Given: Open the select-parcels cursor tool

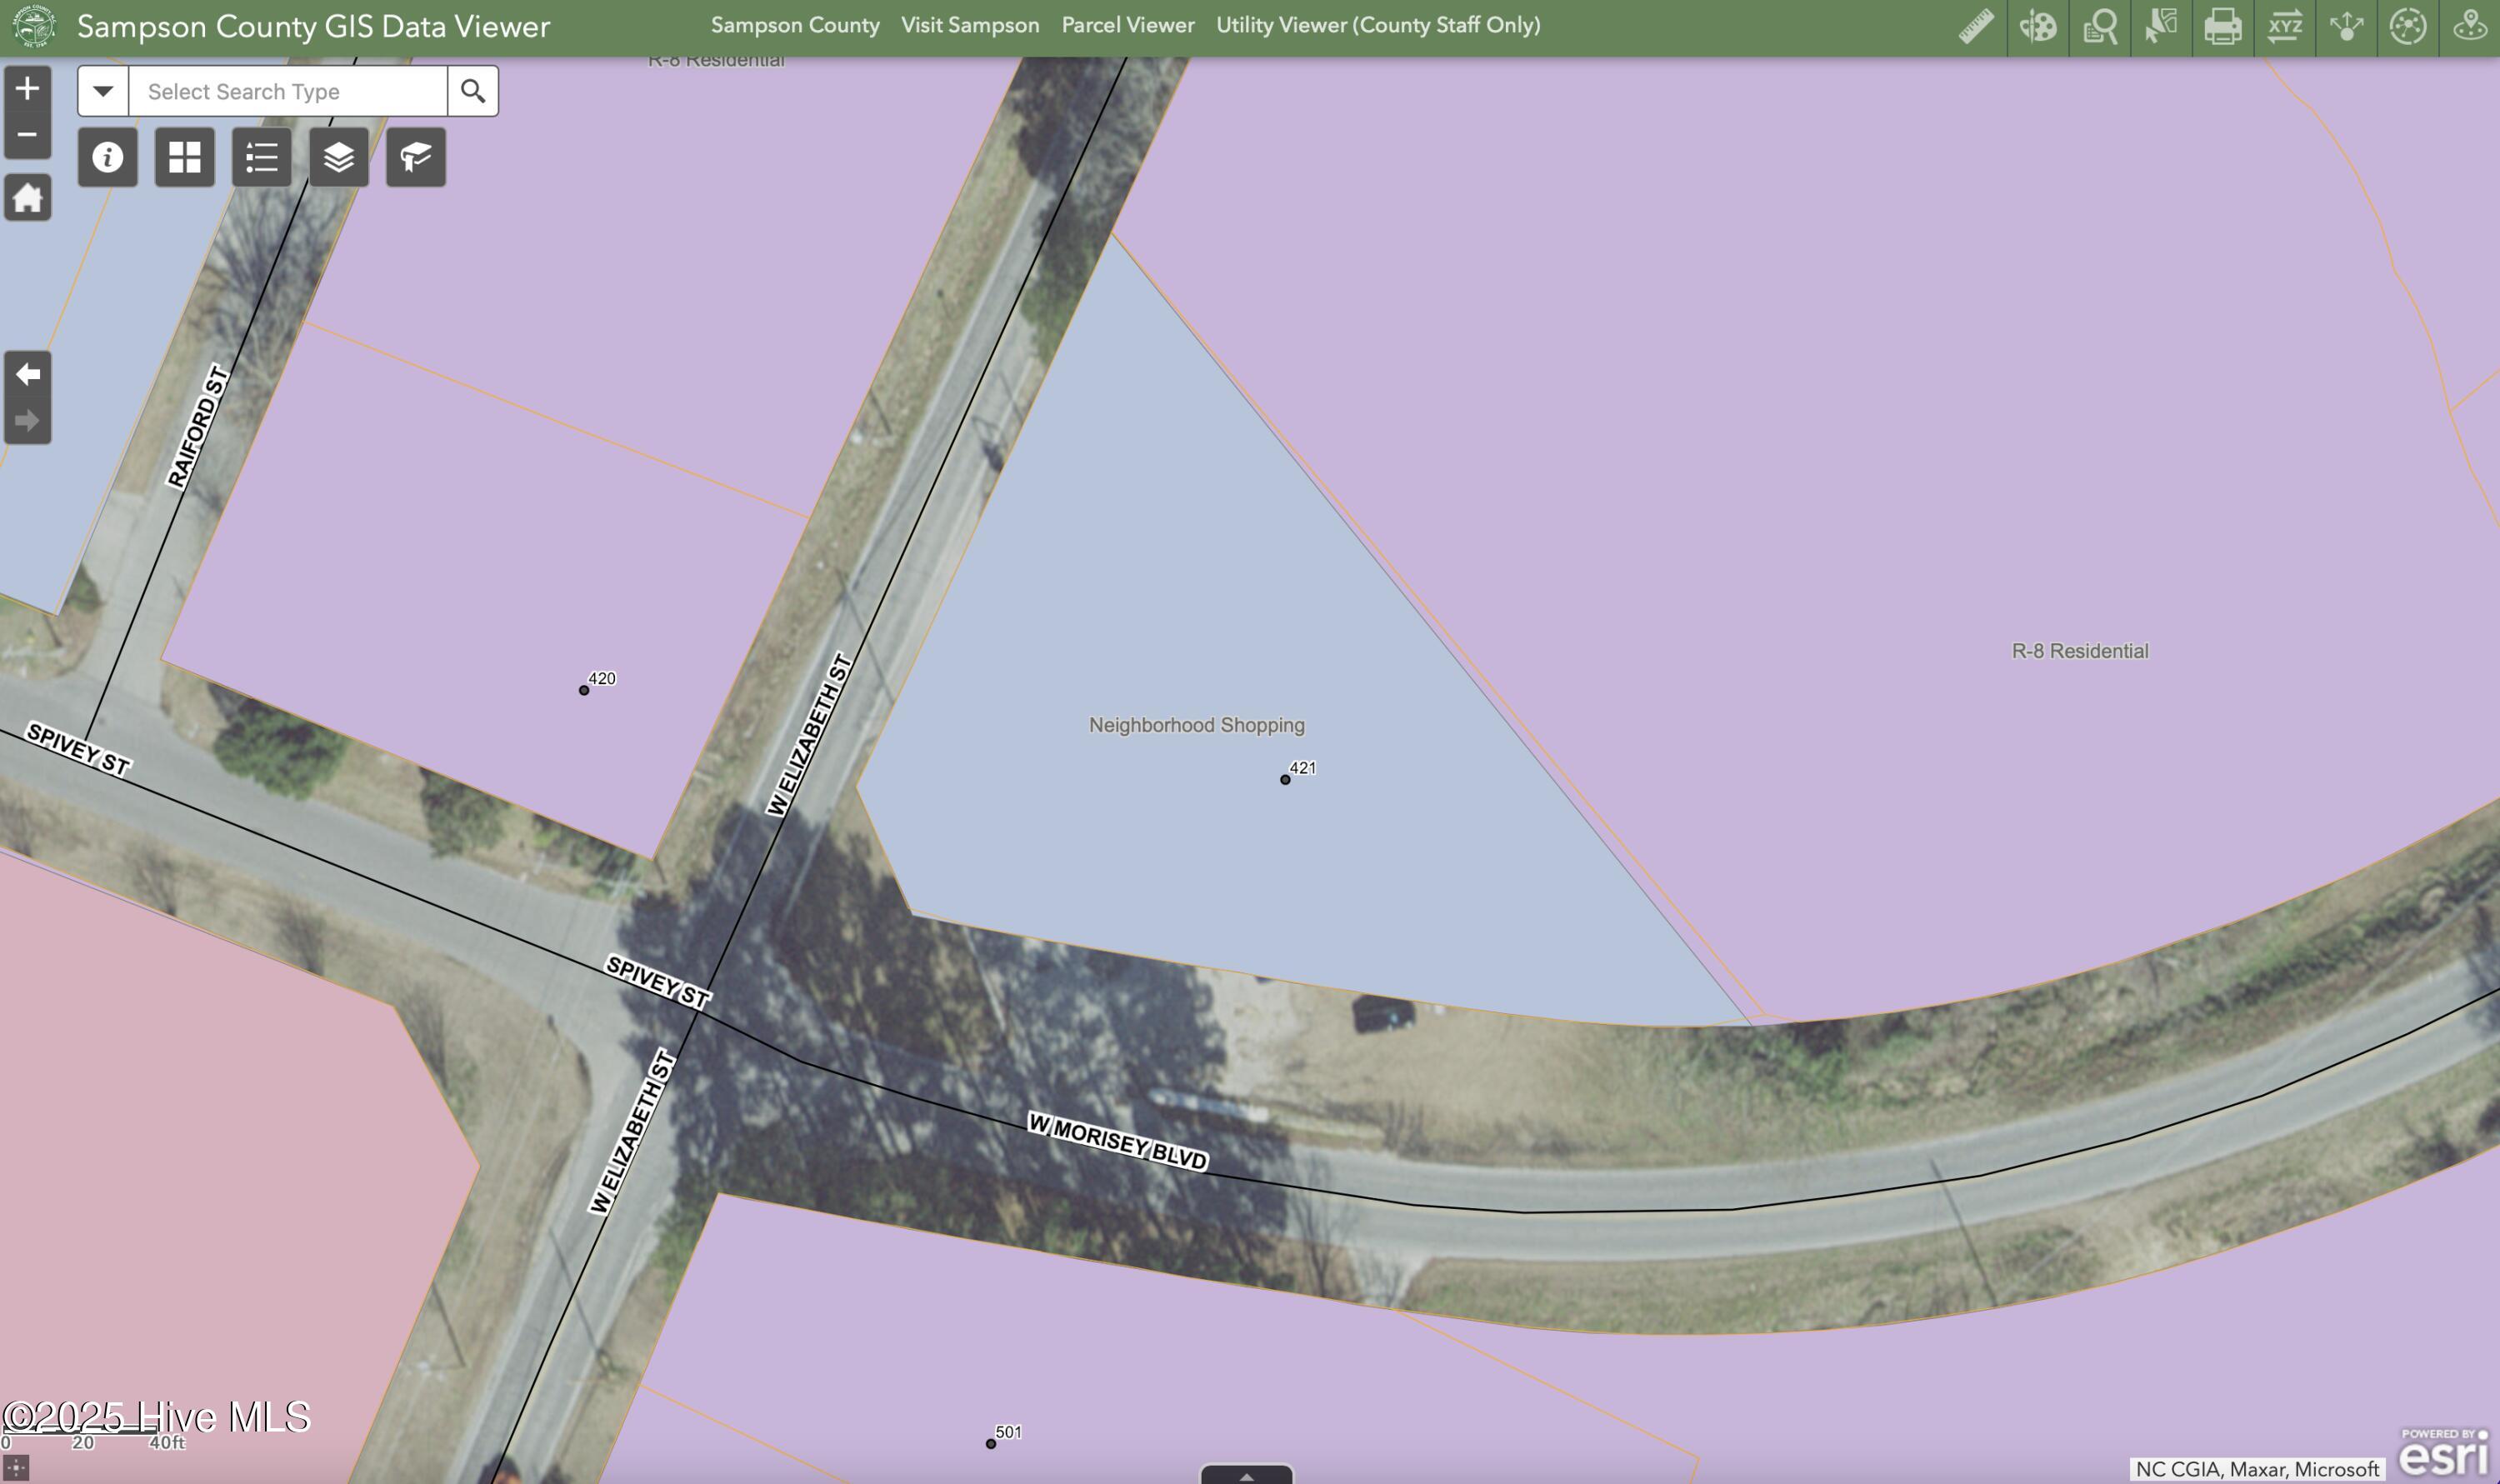Looking at the screenshot, I should 2160,26.
